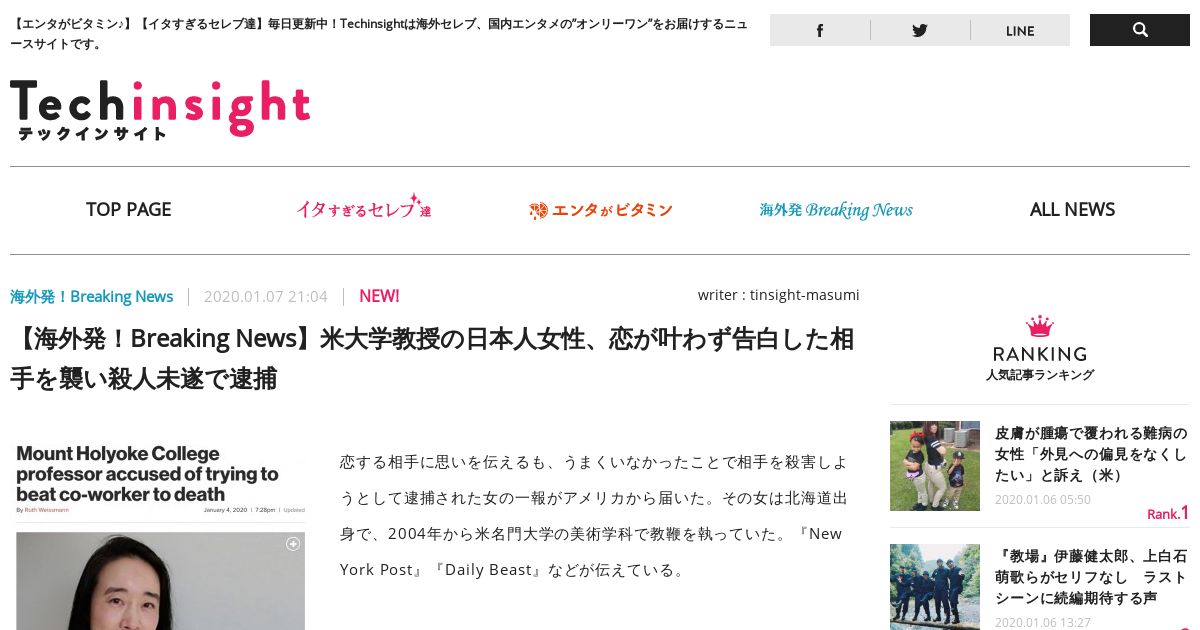Select the ALL NEWS menu item
Screen dimensions: 1200x630
click(1072, 209)
